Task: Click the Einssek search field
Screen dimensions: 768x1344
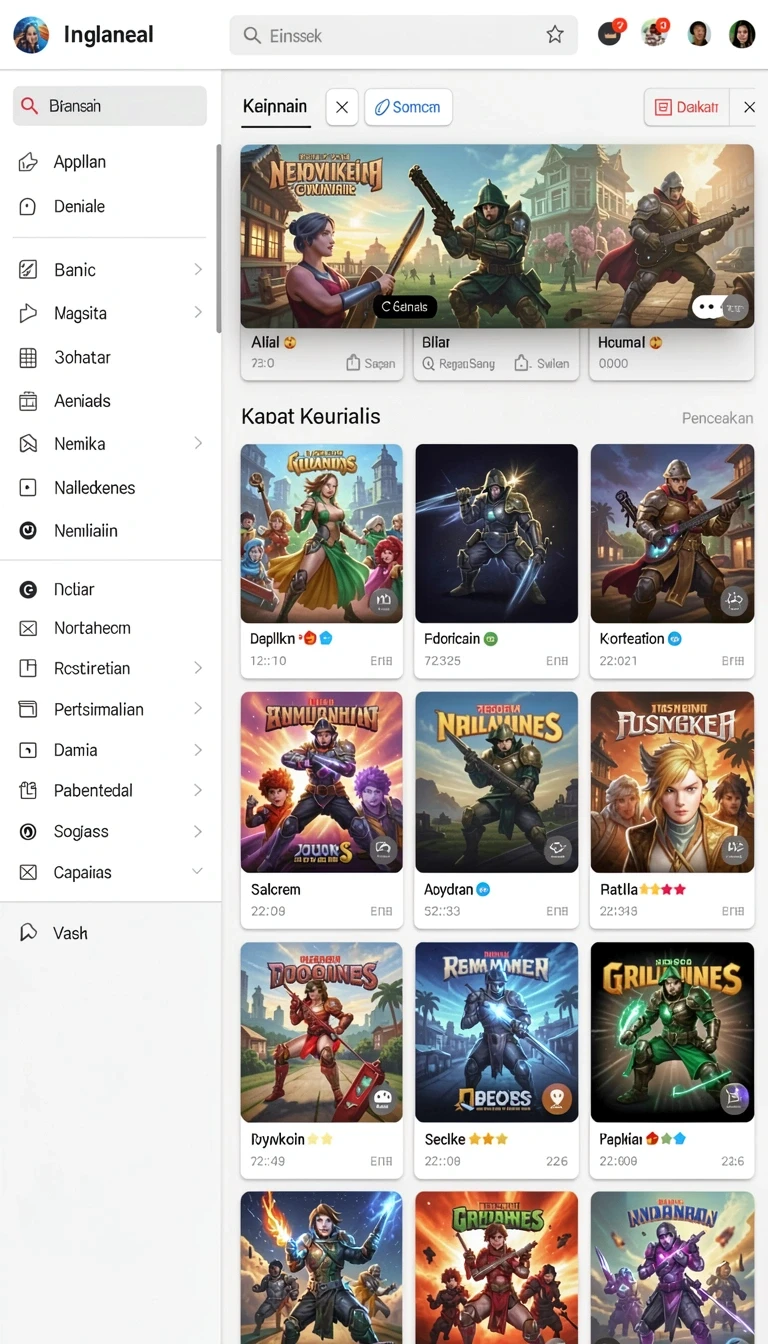Action: click(404, 35)
